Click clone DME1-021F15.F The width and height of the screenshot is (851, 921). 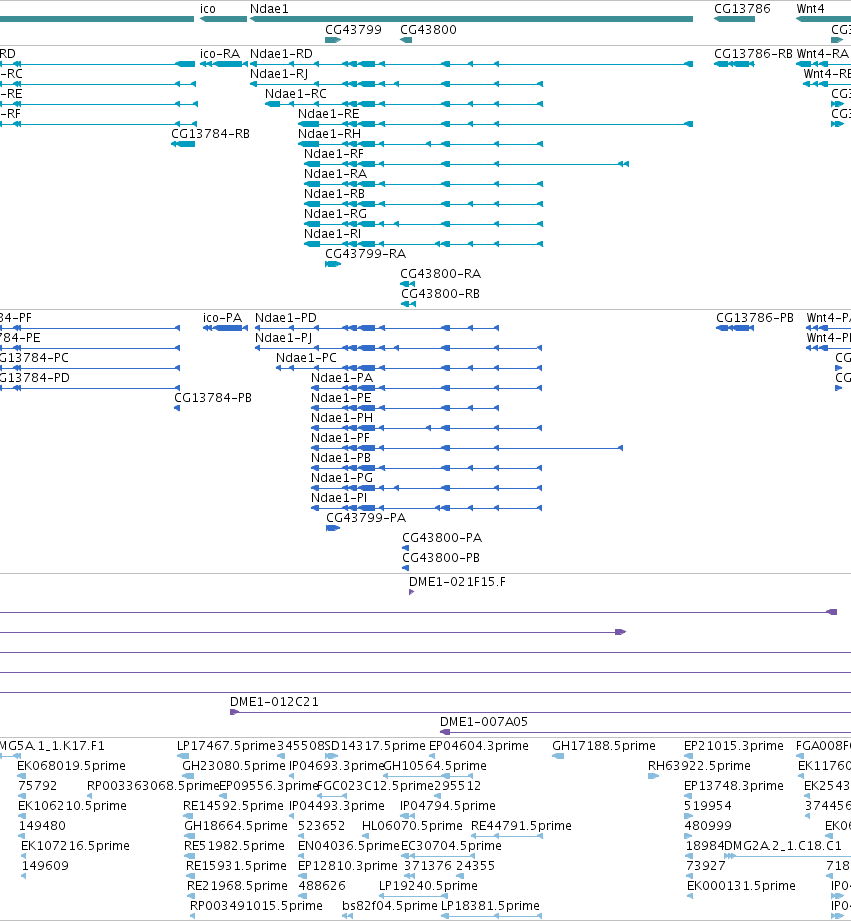coord(457,582)
